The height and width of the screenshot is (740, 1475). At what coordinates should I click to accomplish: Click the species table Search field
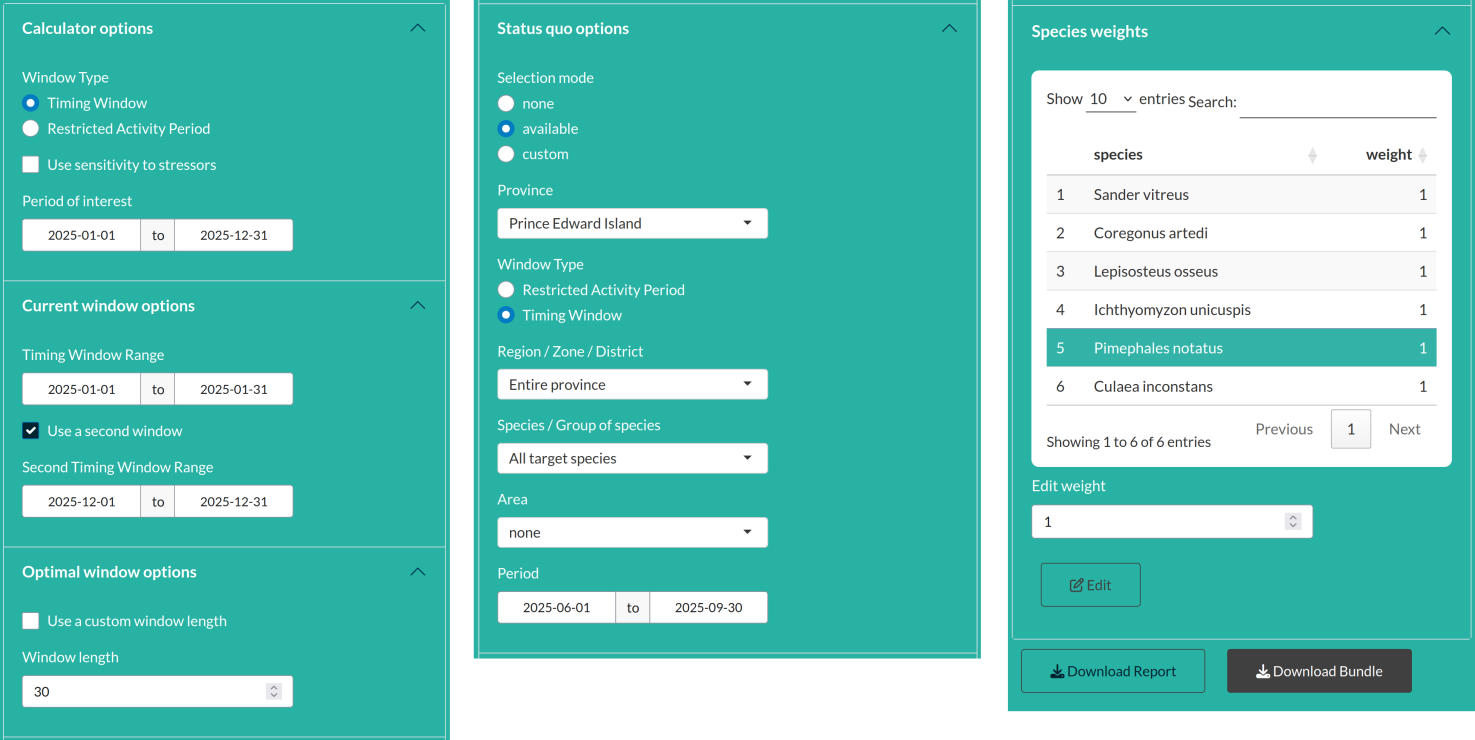click(1338, 102)
